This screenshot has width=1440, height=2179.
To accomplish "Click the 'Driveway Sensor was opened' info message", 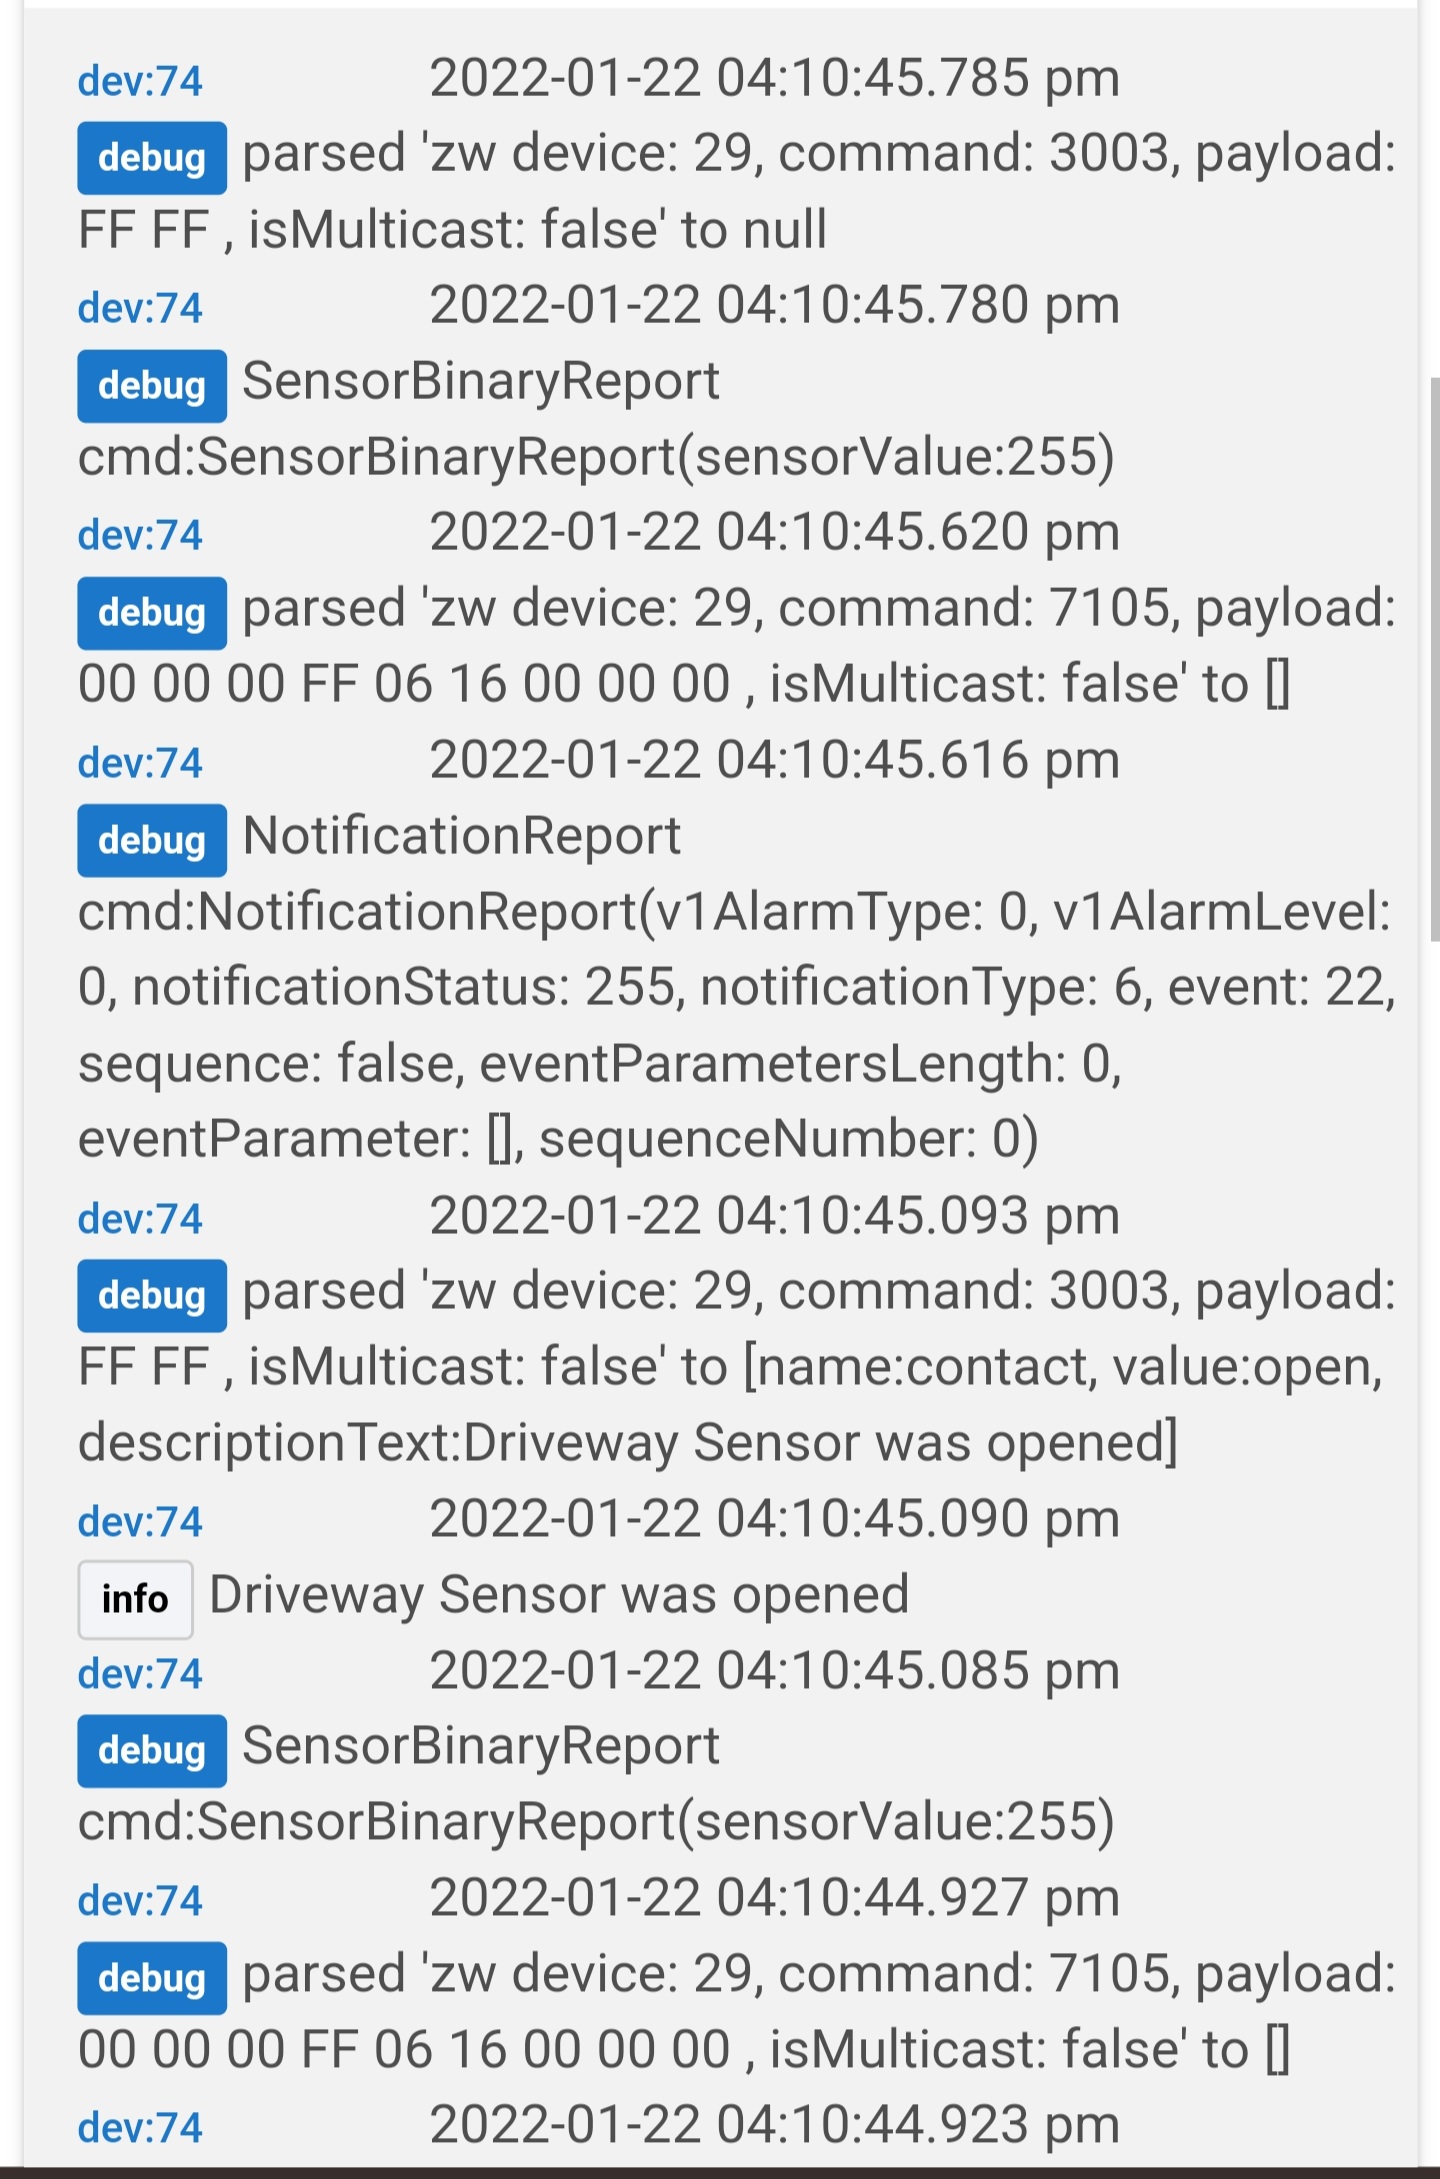I will click(559, 1596).
